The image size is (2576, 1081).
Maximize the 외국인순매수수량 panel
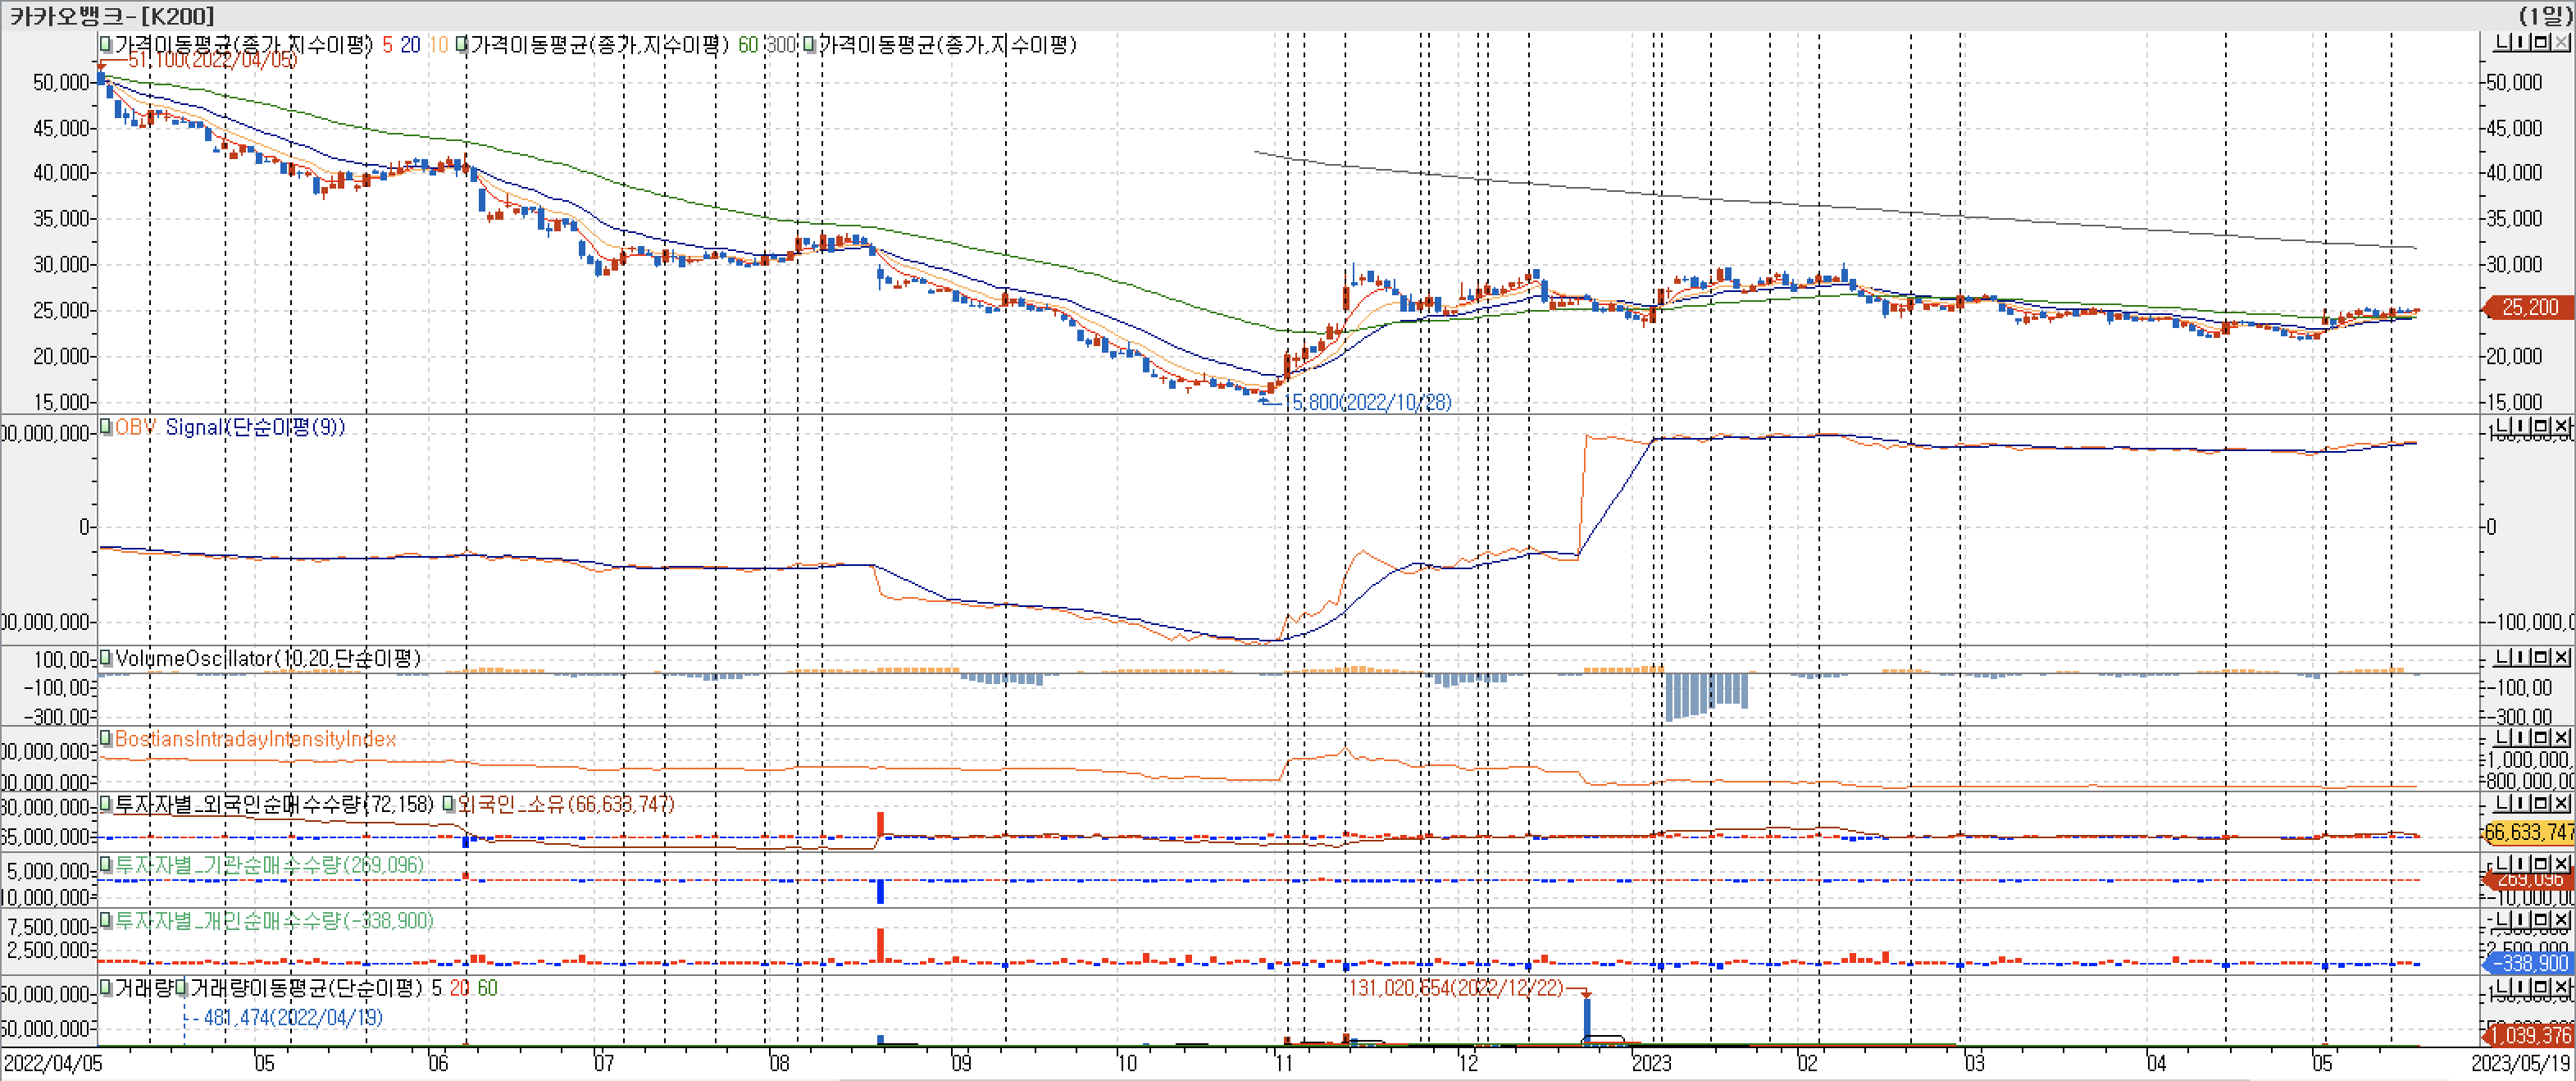coord(2541,803)
